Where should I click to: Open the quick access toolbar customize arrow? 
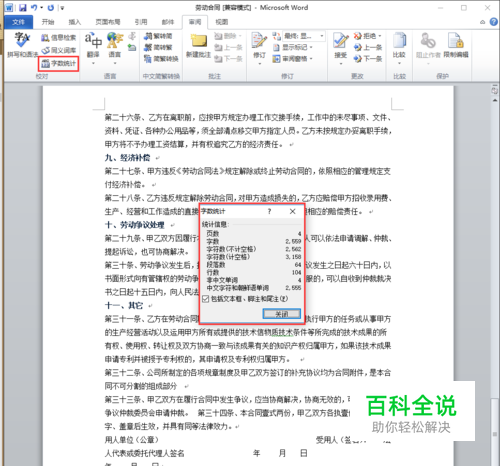(x=62, y=8)
